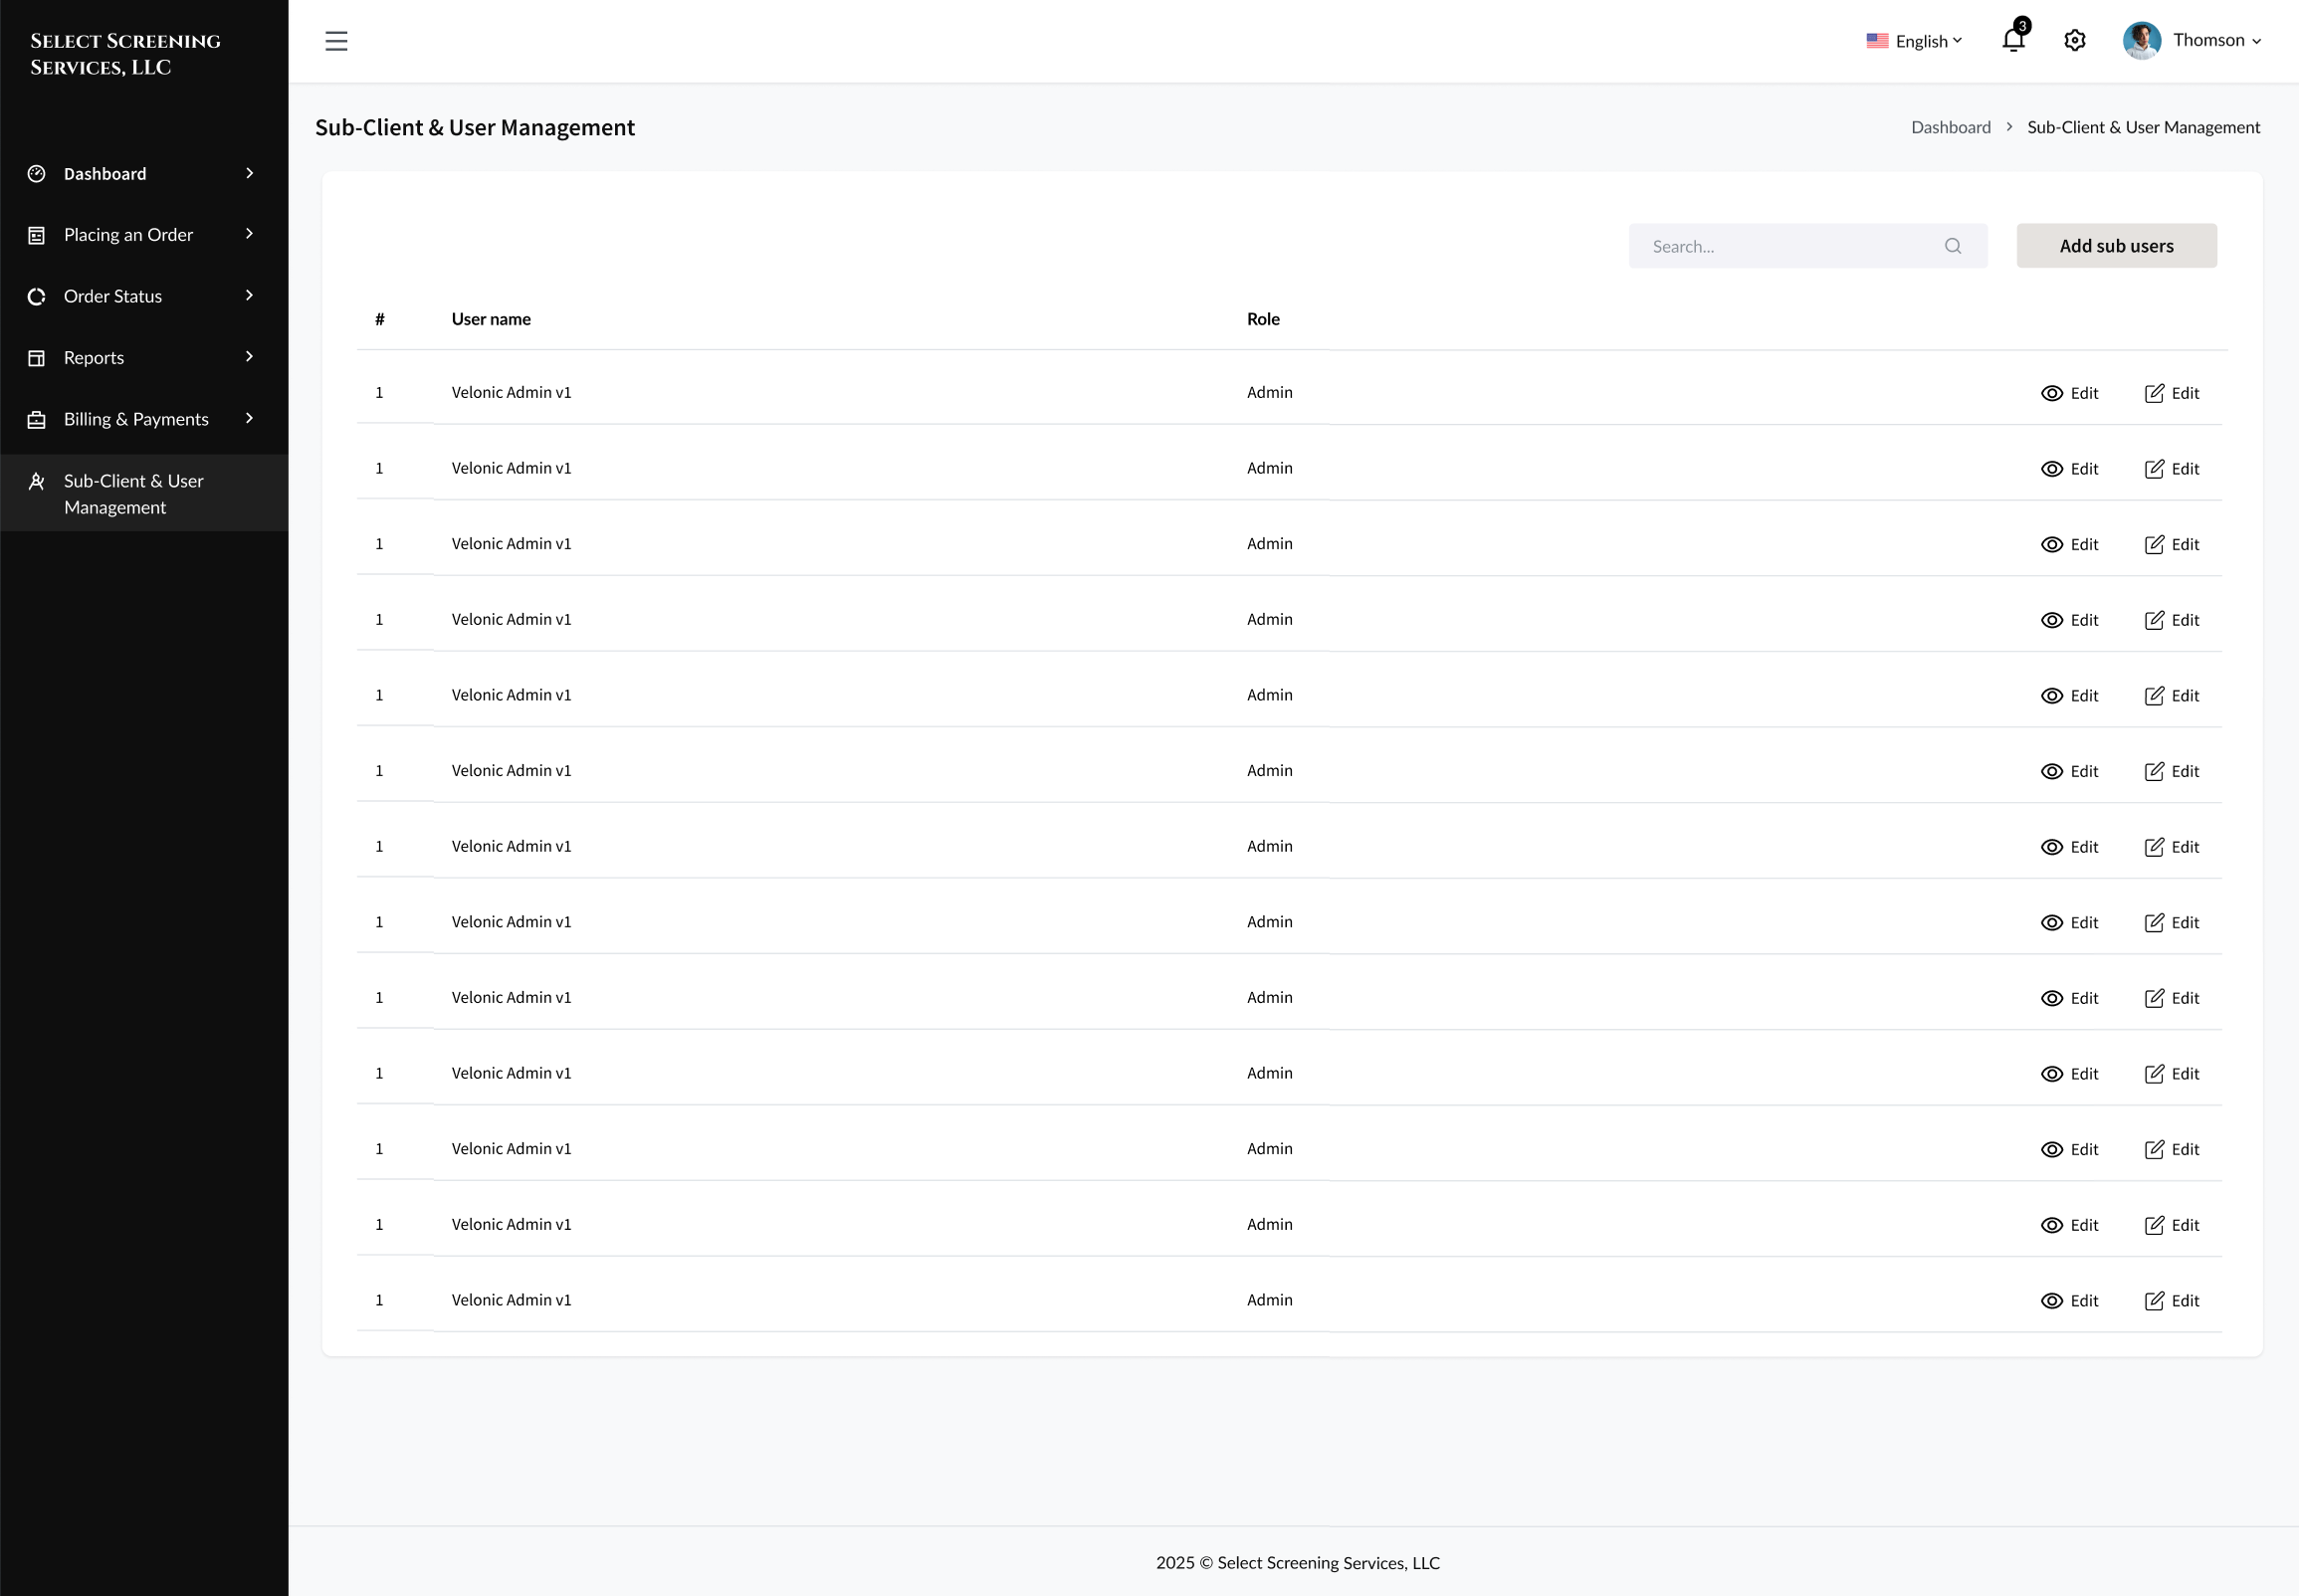Open the English language dropdown
2299x1596 pixels.
[1915, 41]
